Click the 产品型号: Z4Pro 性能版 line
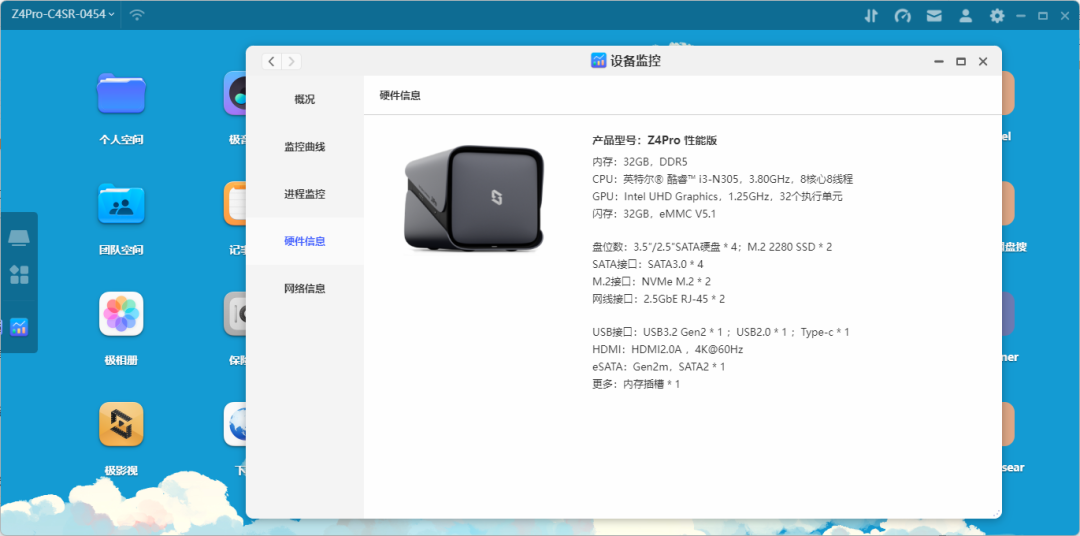 654,141
